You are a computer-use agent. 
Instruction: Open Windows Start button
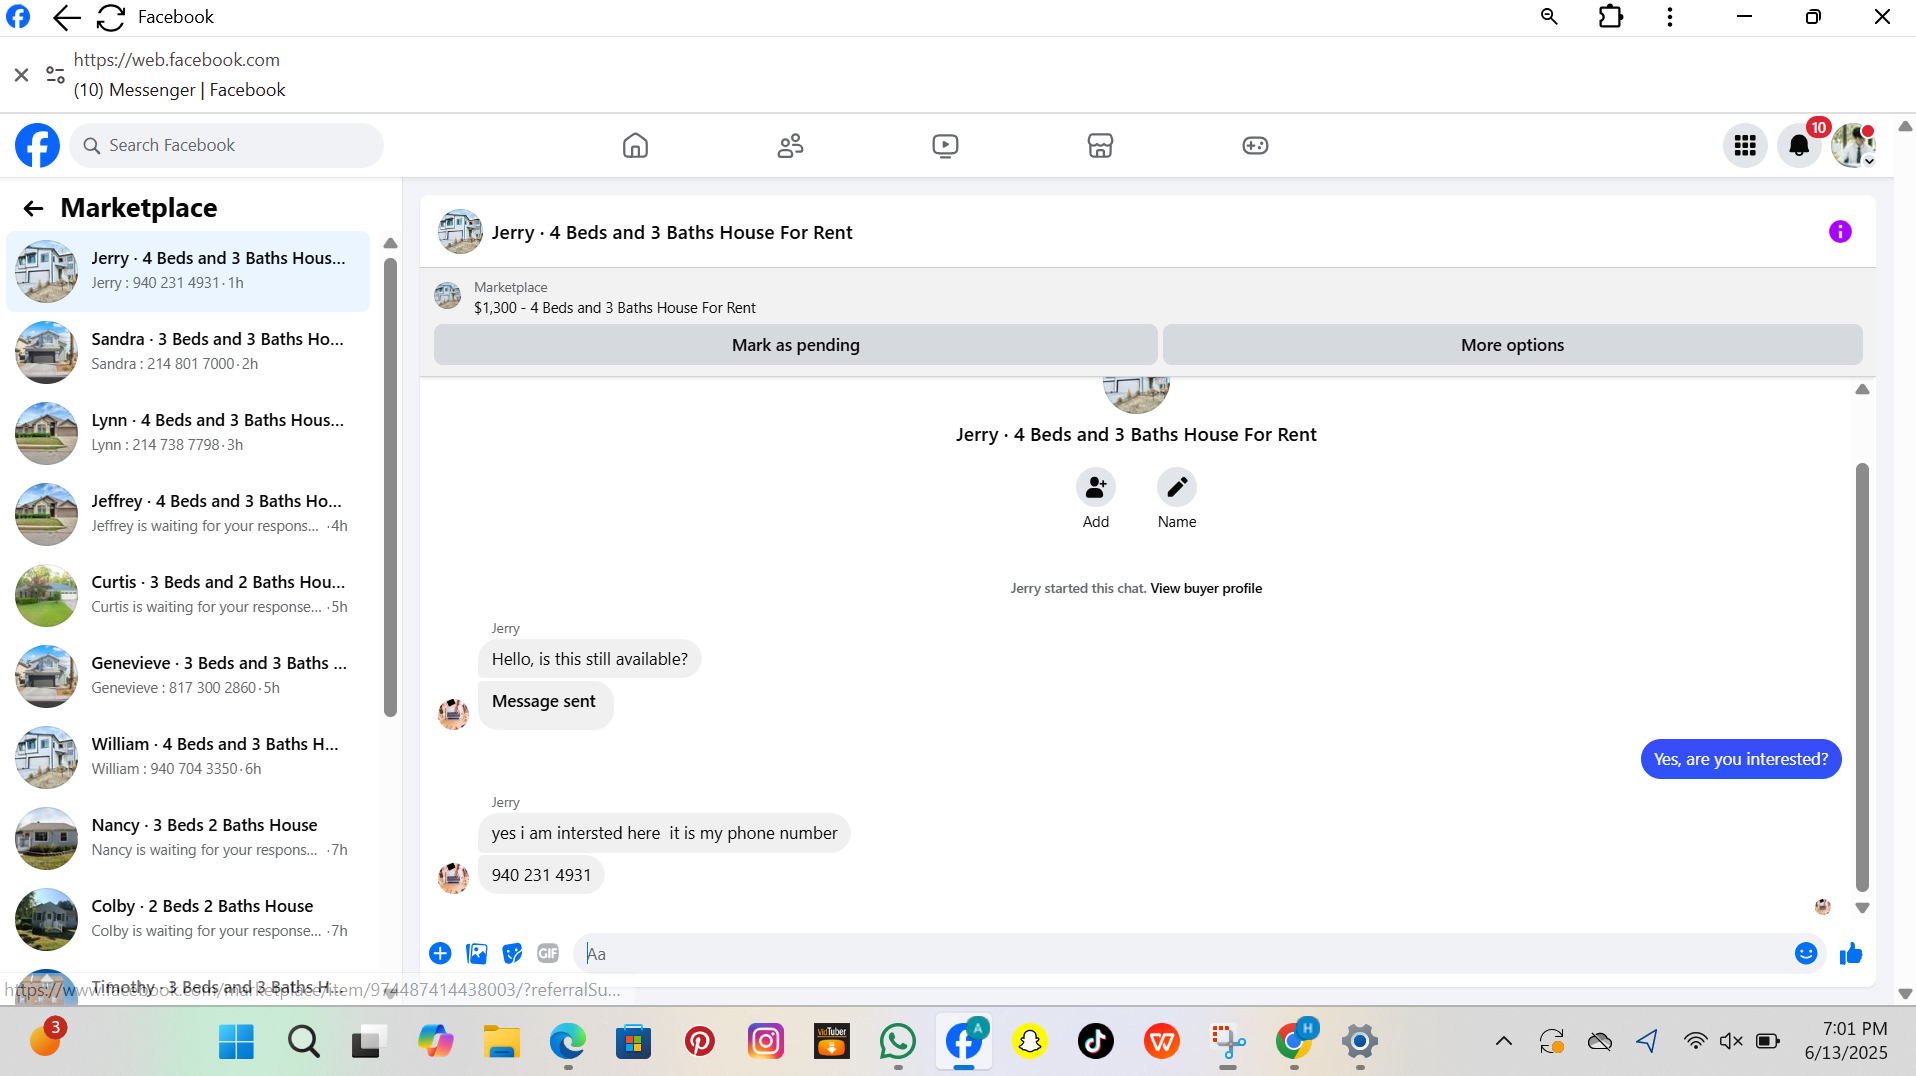pyautogui.click(x=236, y=1042)
